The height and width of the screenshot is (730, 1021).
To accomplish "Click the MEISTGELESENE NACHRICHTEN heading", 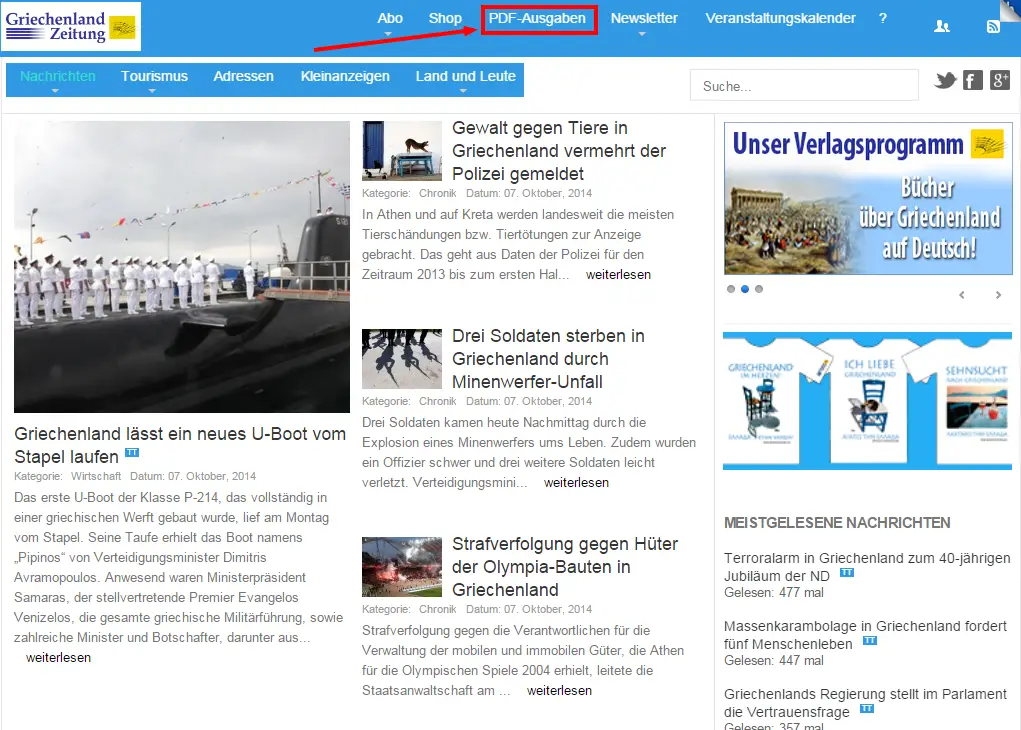I will 837,523.
